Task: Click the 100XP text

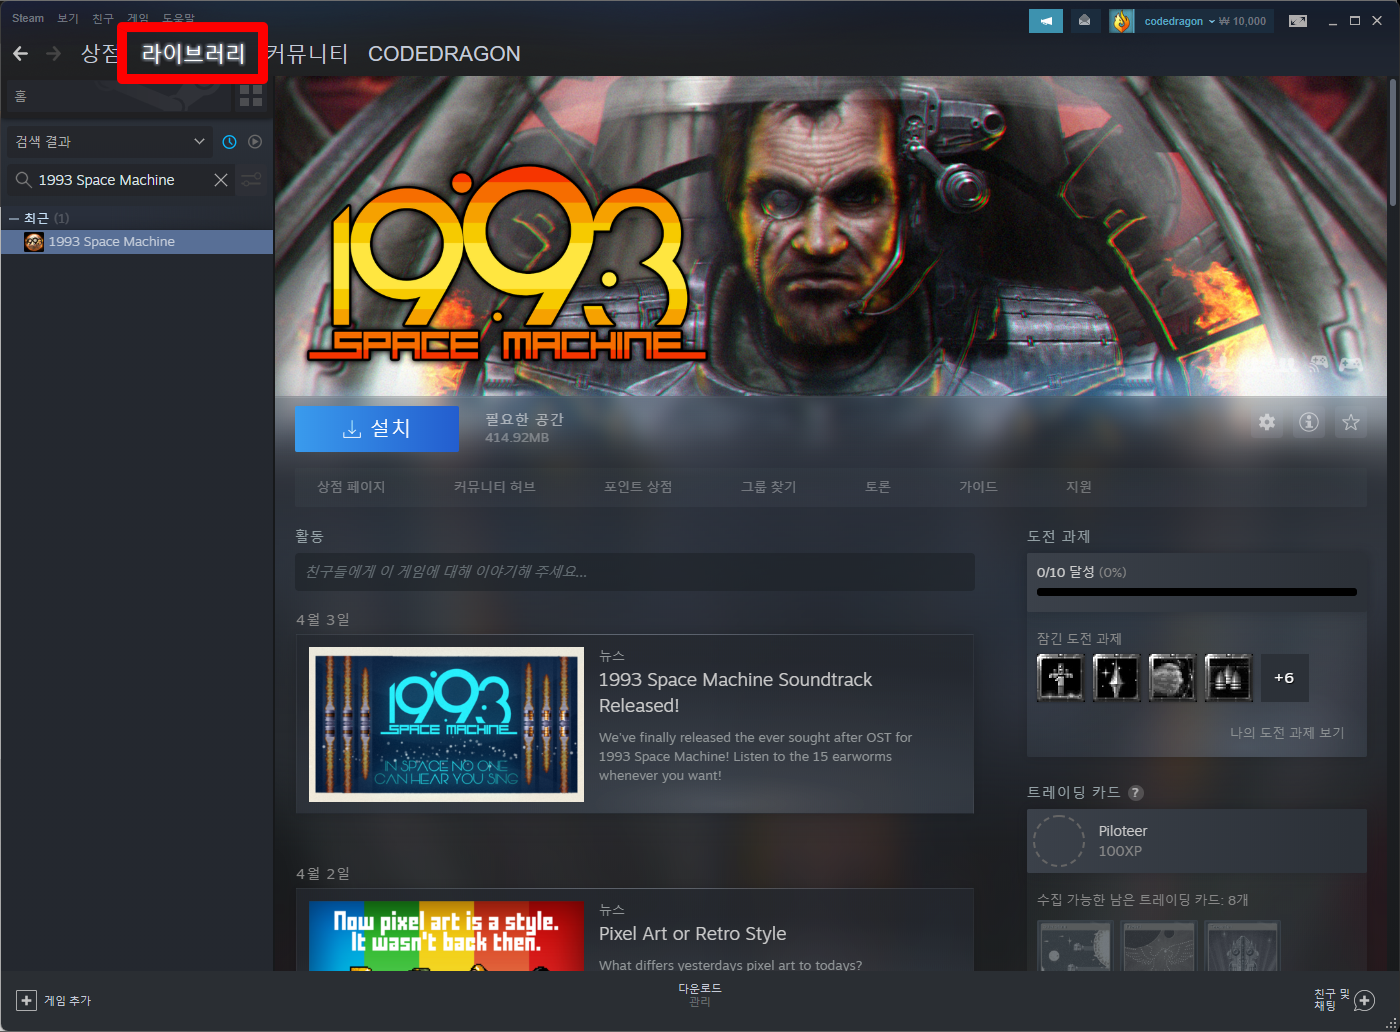Action: [1120, 851]
